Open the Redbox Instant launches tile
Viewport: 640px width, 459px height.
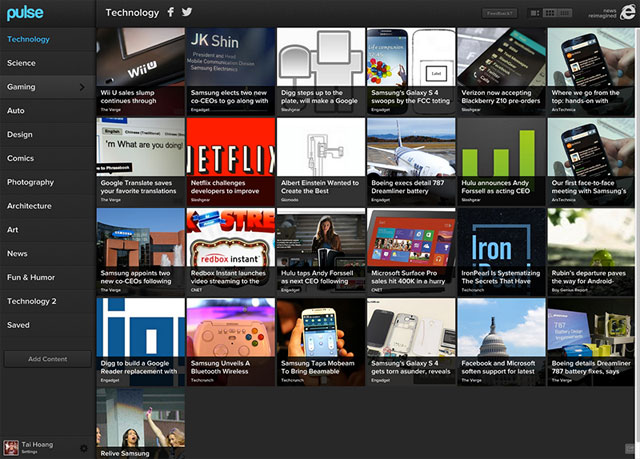(x=231, y=252)
